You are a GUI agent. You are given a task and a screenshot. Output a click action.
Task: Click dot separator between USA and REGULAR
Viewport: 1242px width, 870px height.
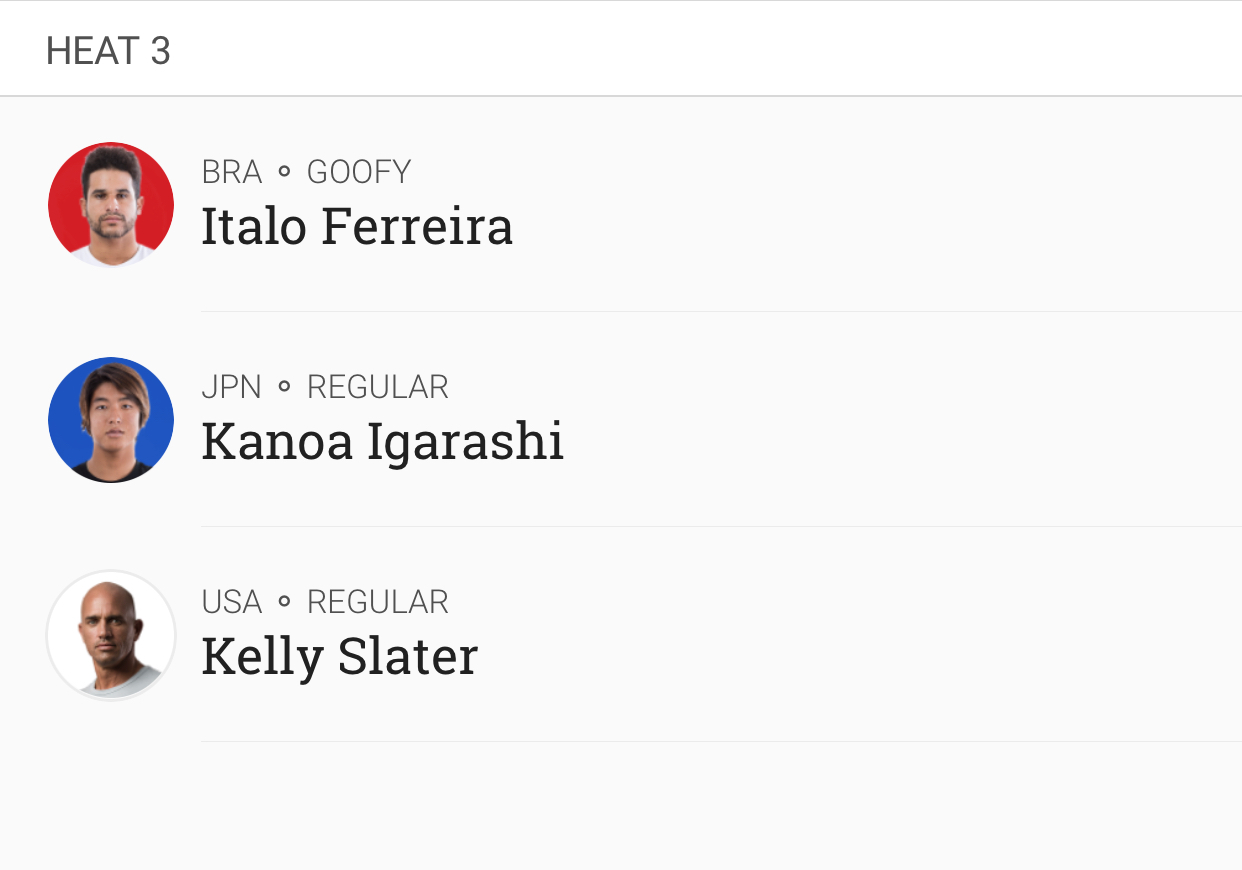pos(284,602)
